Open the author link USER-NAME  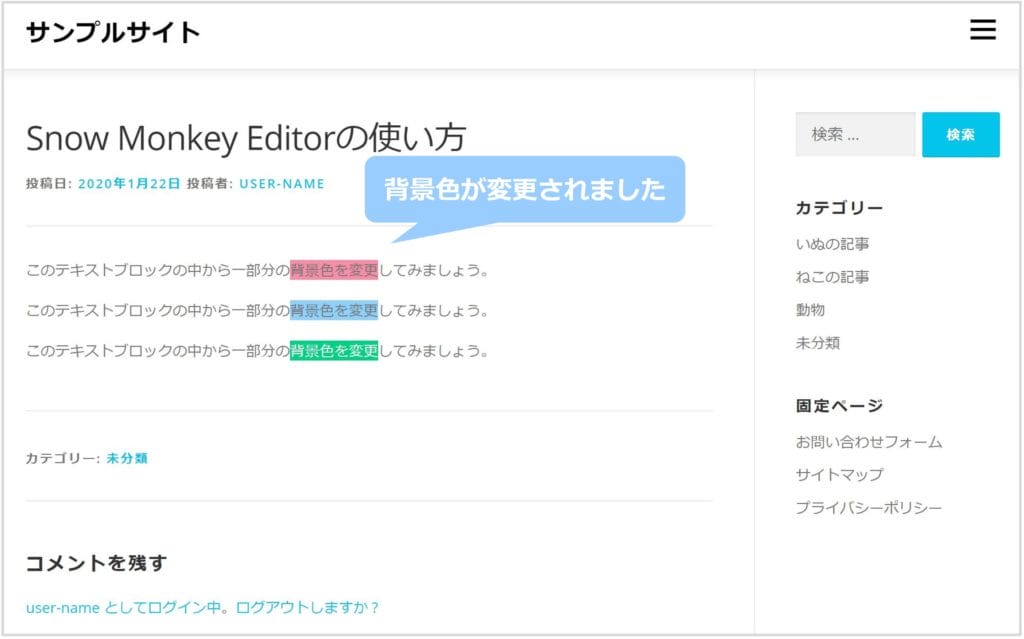pyautogui.click(x=281, y=184)
